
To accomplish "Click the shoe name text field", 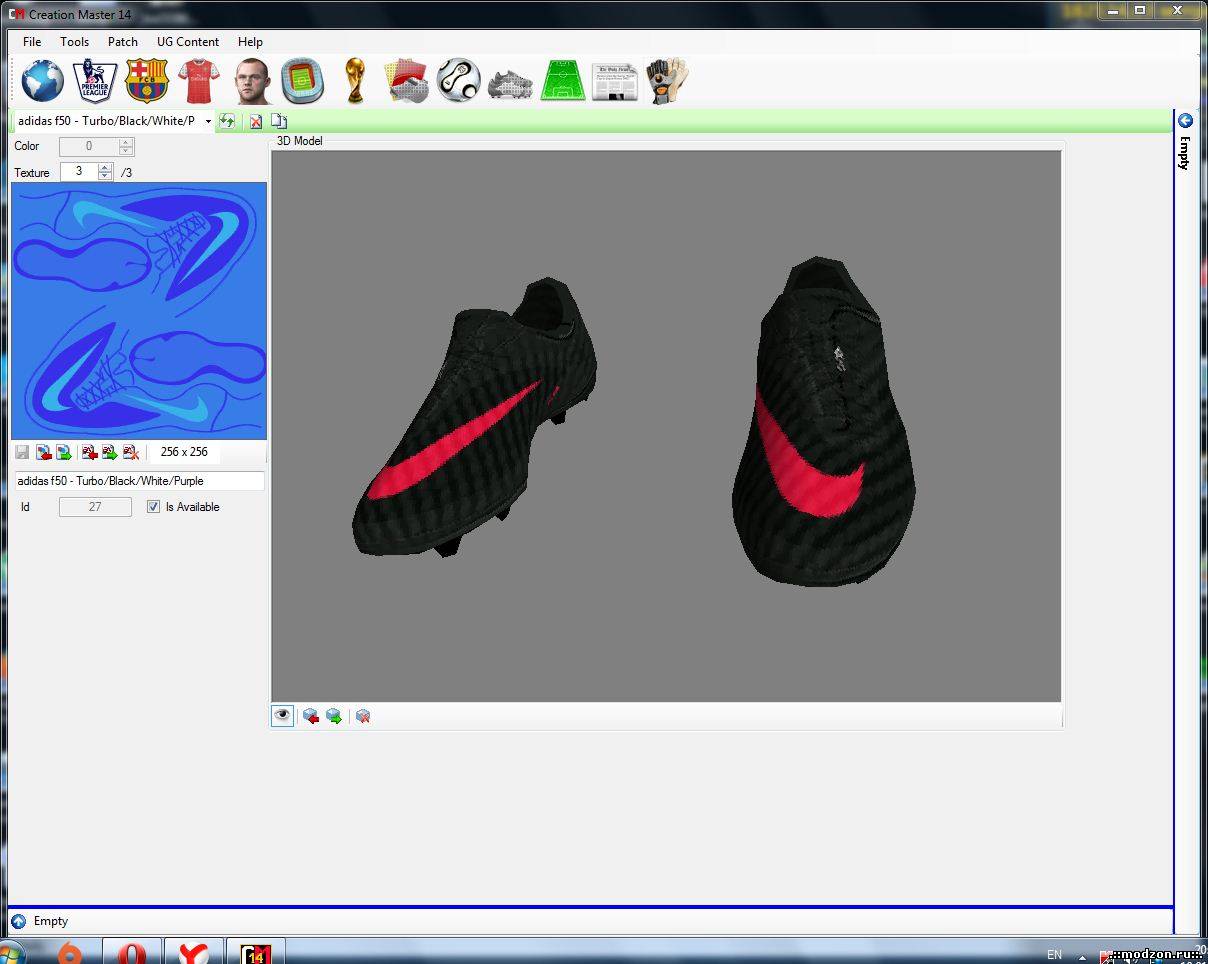I will [140, 481].
